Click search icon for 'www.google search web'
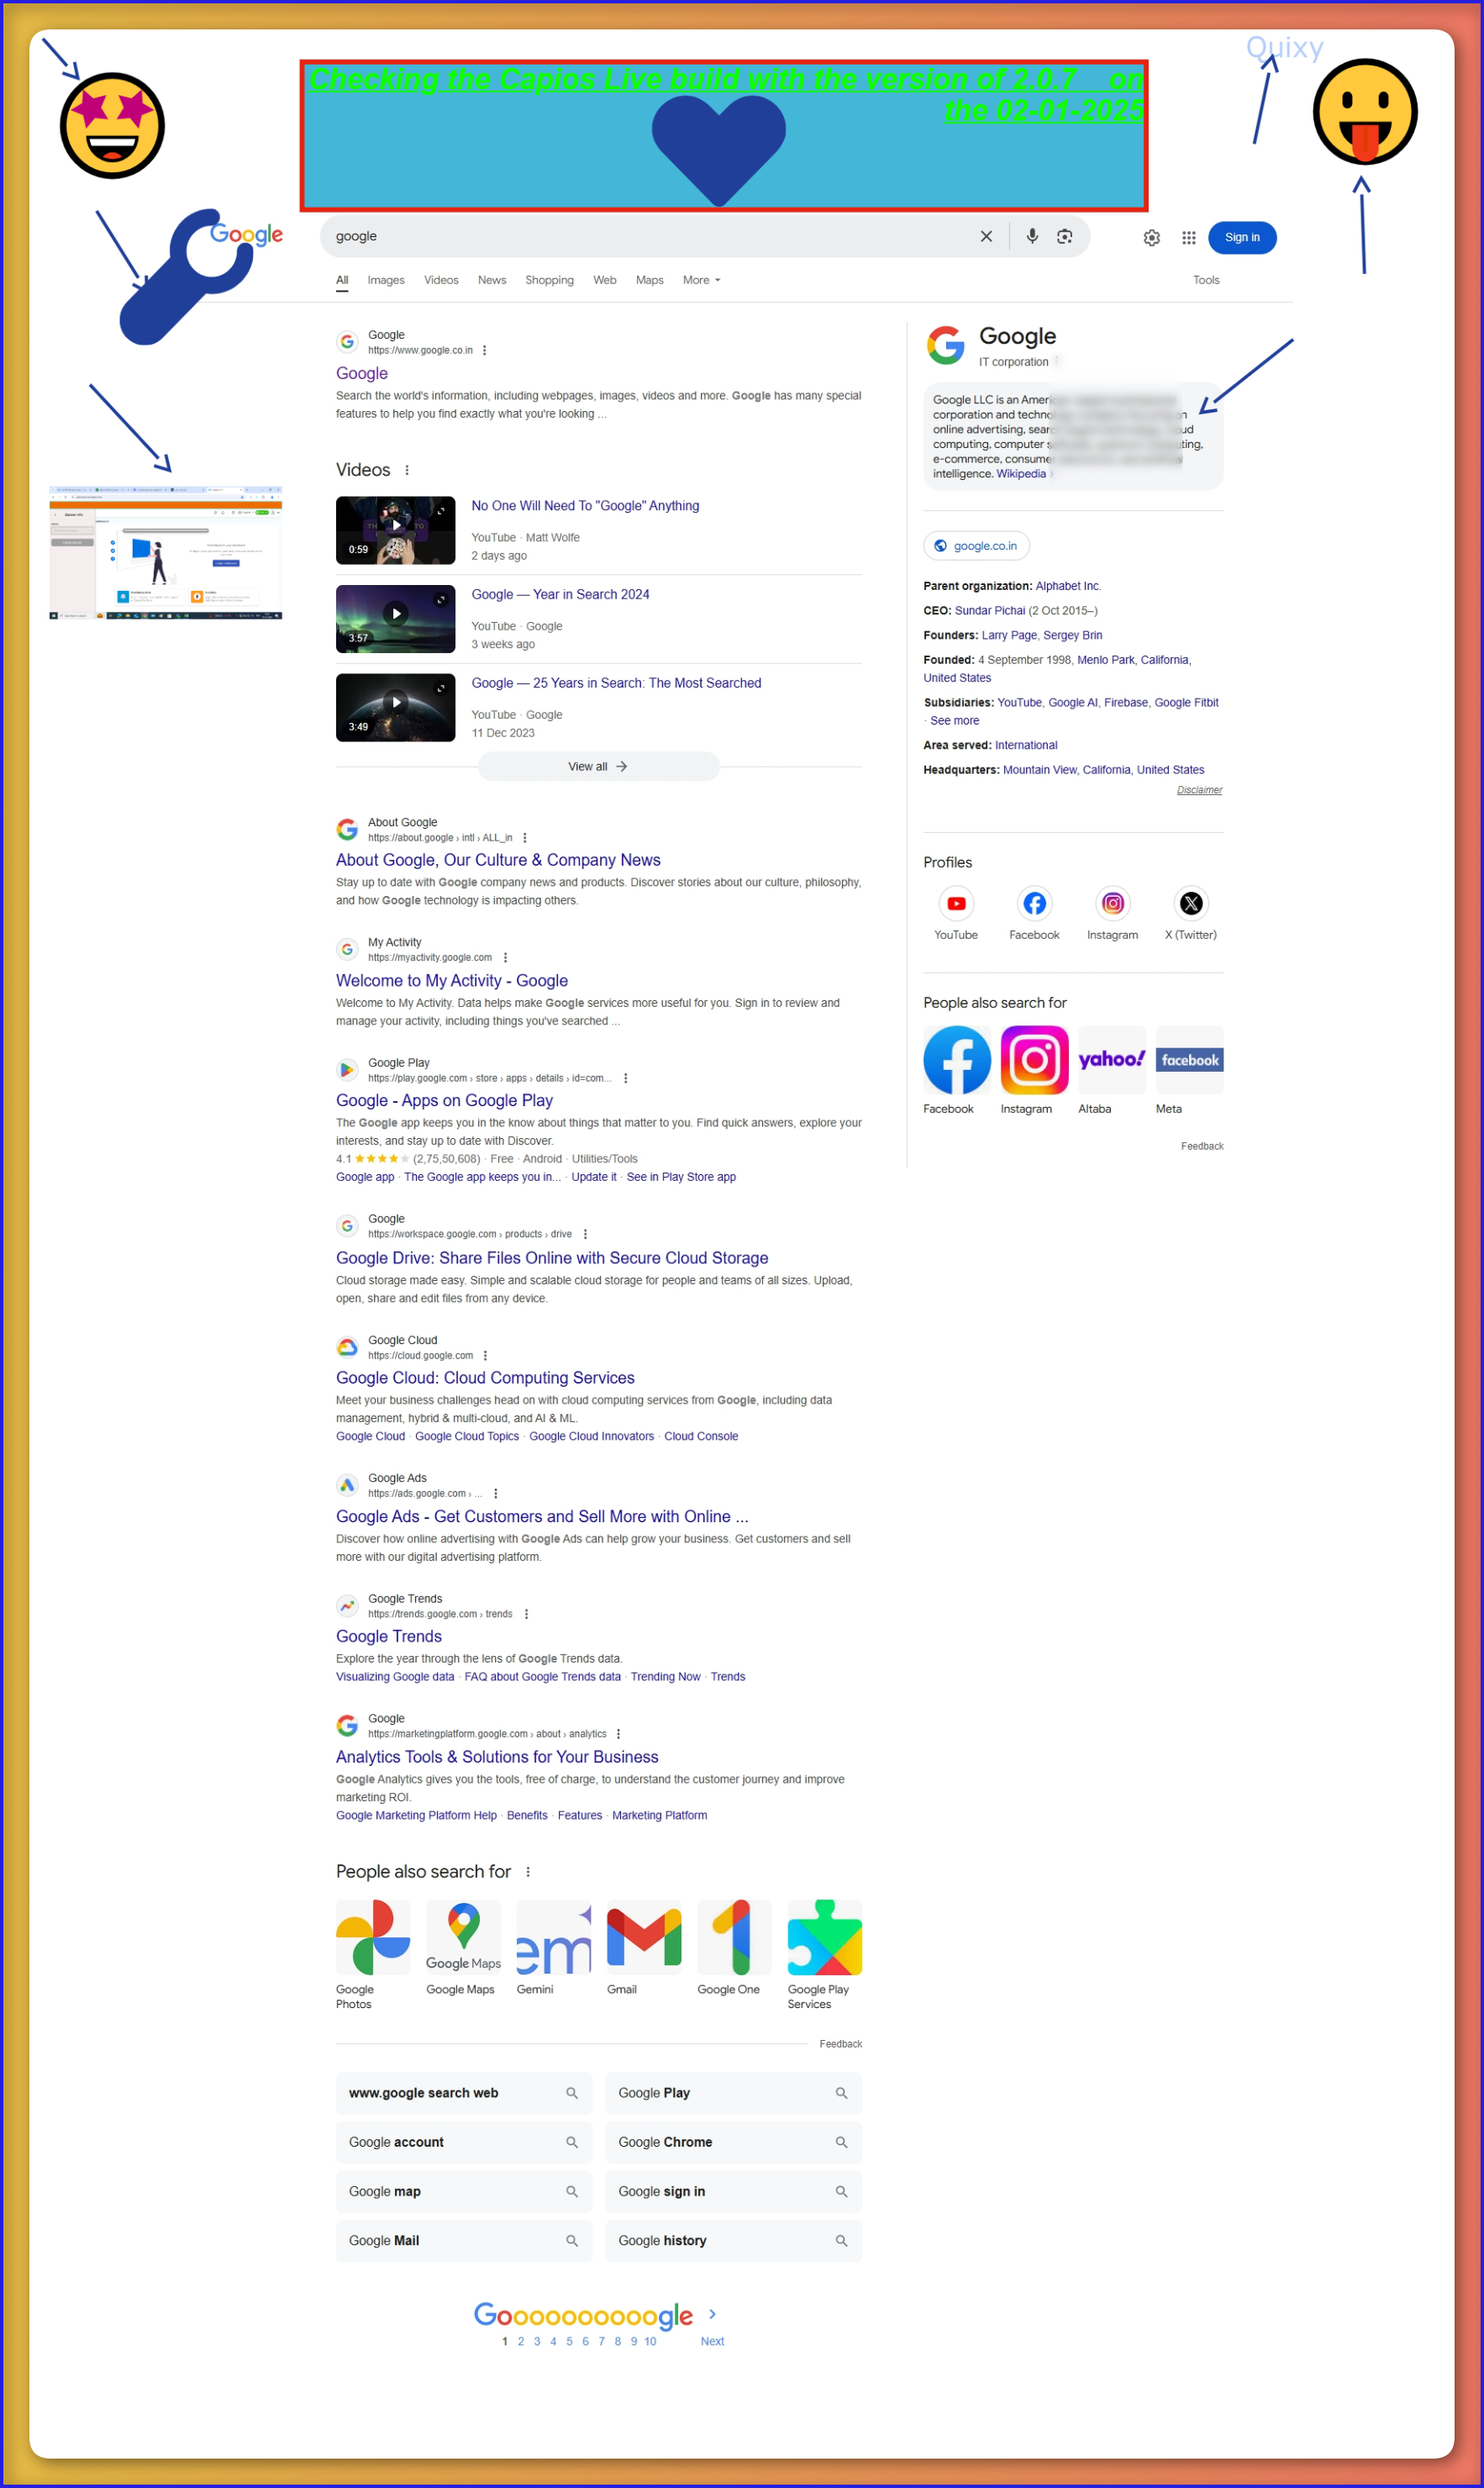 [572, 2093]
